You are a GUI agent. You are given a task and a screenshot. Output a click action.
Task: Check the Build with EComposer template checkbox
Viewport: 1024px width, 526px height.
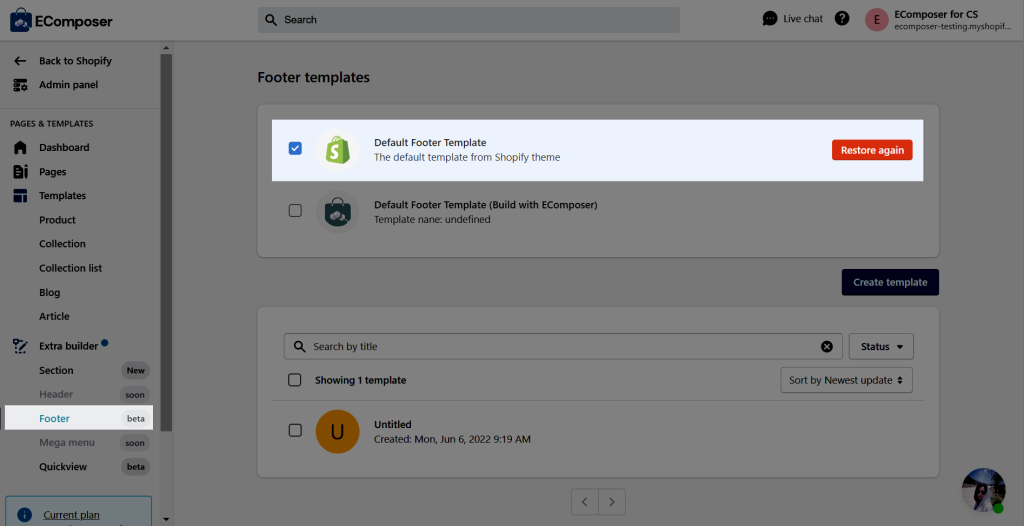295,210
